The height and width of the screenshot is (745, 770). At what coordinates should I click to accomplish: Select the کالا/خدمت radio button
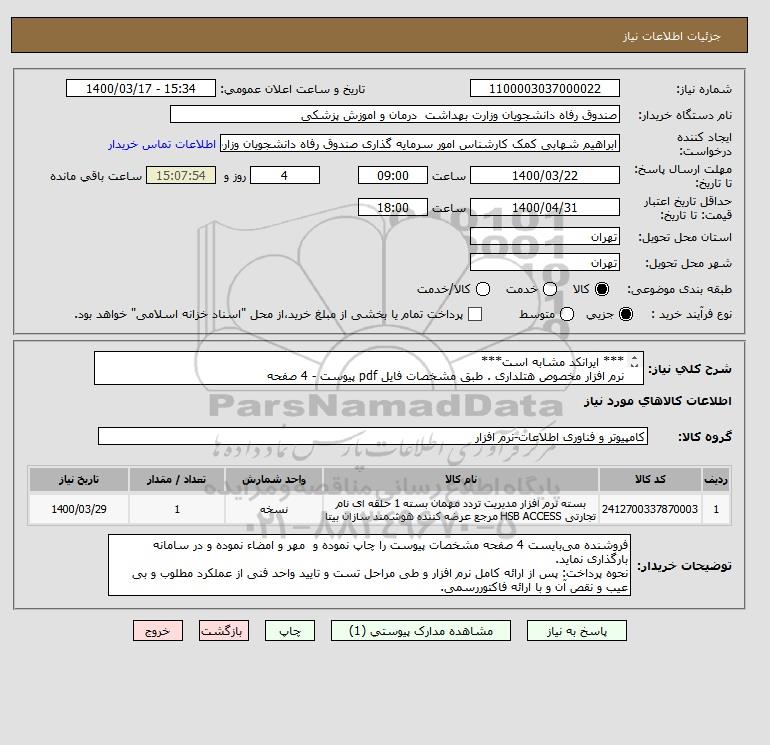click(x=483, y=289)
